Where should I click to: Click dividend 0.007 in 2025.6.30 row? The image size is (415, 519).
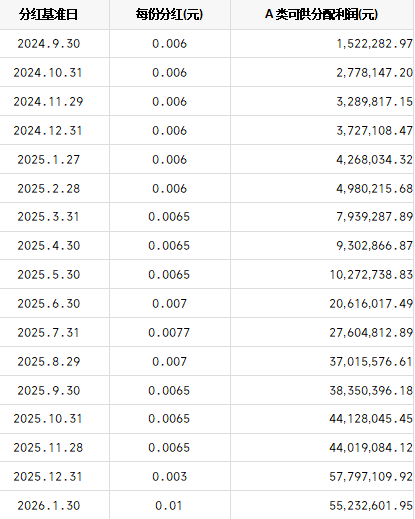(169, 304)
